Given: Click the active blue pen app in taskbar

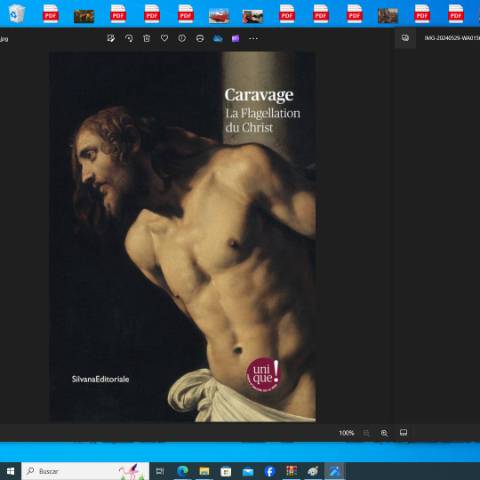Looking at the screenshot, I should pos(335,471).
